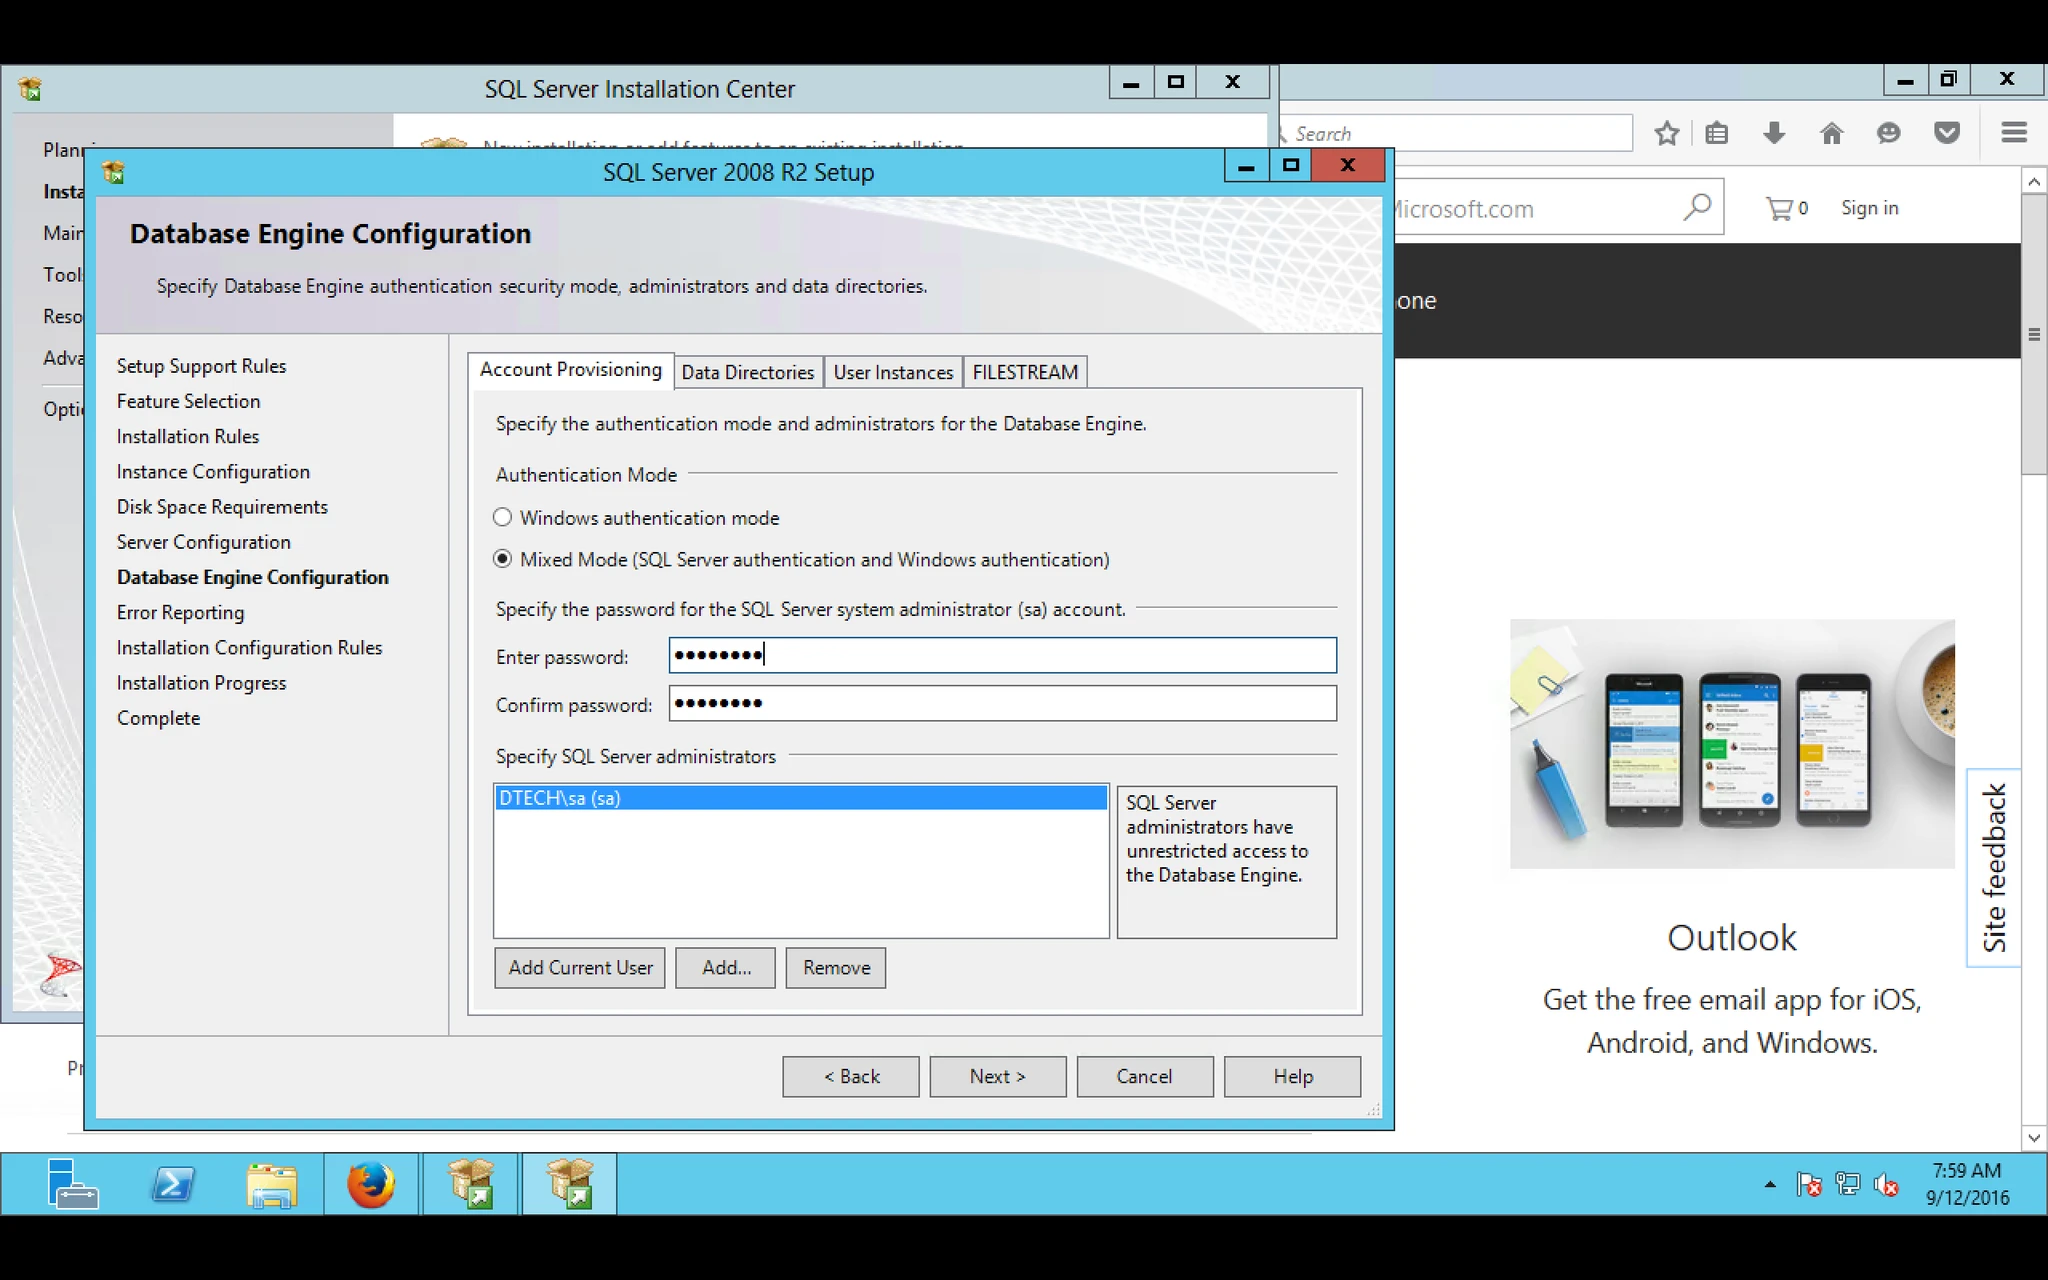Switch to the Data Directories tab
Image resolution: width=2048 pixels, height=1280 pixels.
coord(748,372)
